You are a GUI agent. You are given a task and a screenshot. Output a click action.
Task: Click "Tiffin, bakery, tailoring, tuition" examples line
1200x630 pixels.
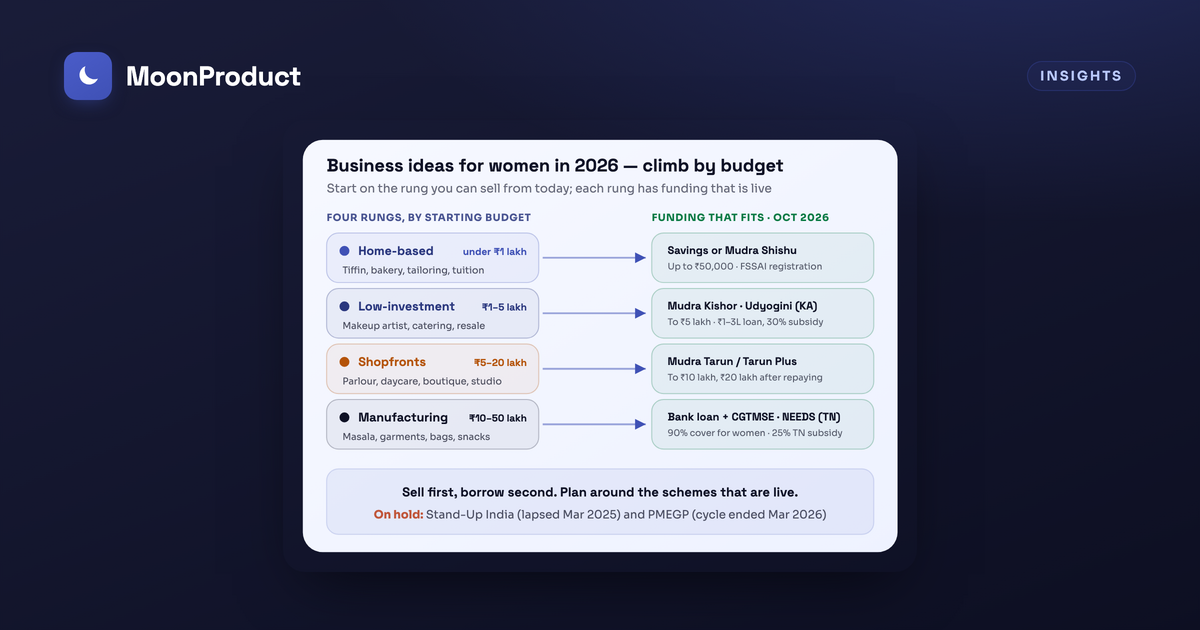(413, 270)
